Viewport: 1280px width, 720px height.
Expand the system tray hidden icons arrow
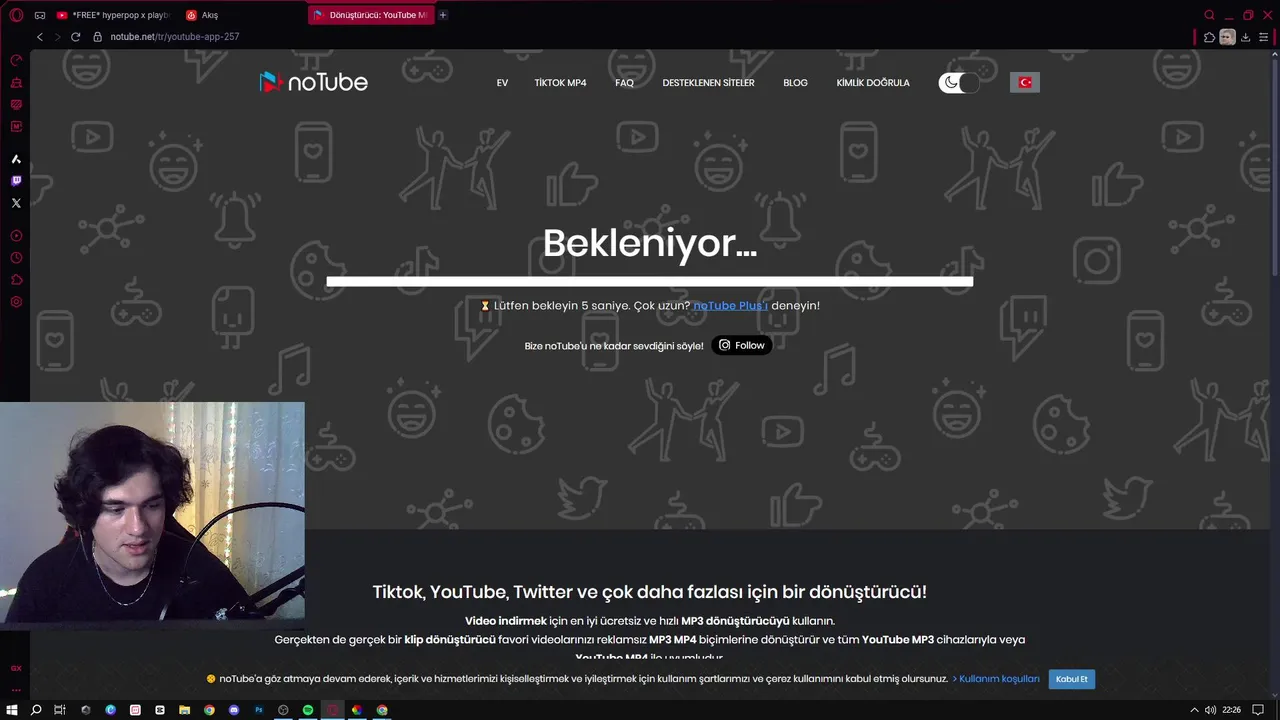[1194, 710]
